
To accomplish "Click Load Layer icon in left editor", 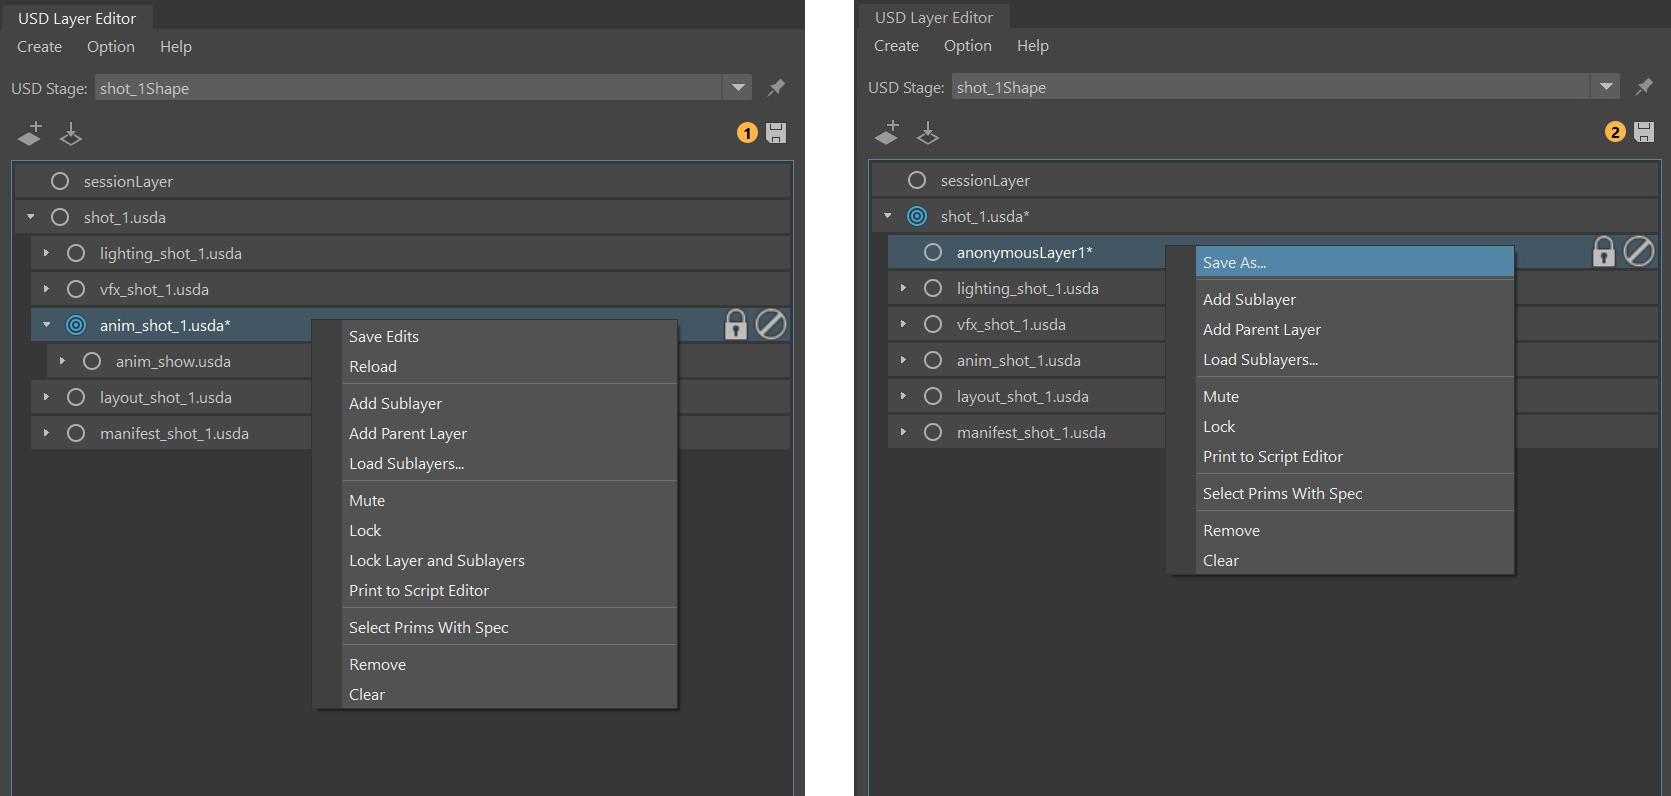I will click(x=71, y=133).
